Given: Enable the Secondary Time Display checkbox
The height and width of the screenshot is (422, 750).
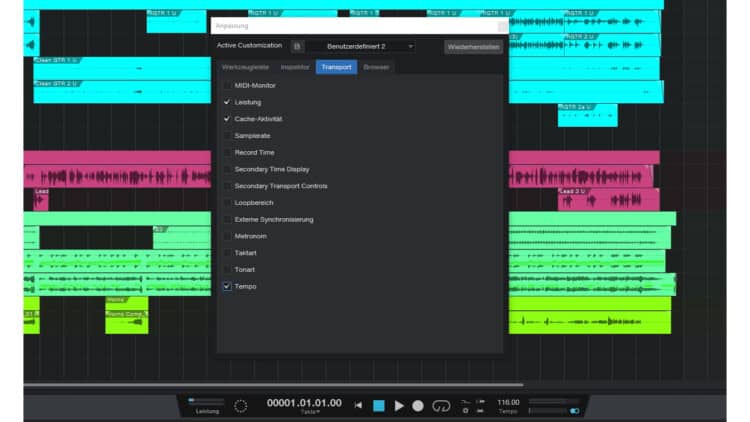Looking at the screenshot, I should [227, 169].
